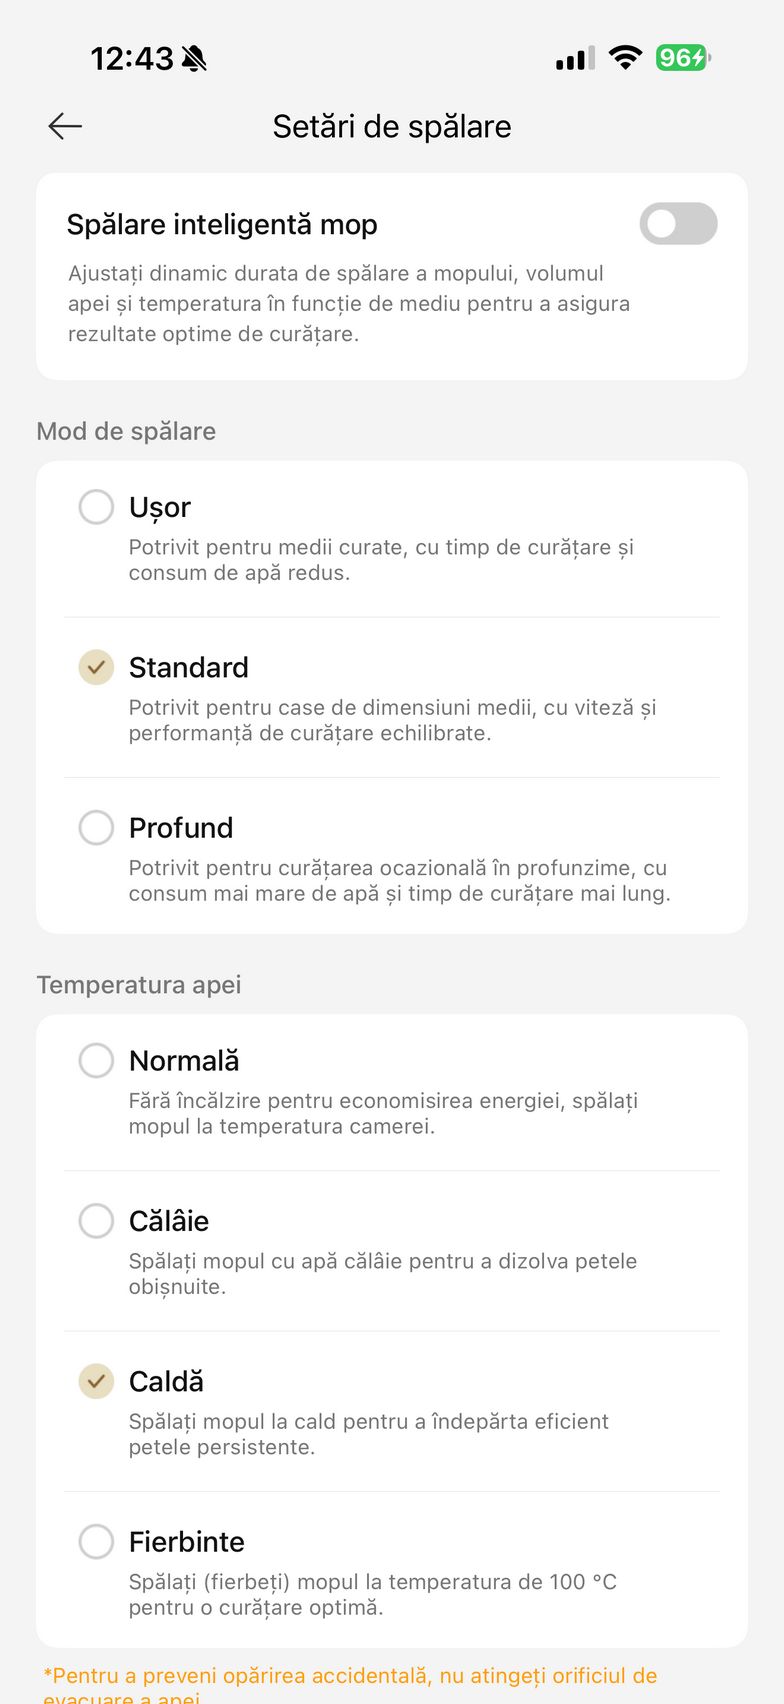Tap the Setări de spălare title
The image size is (784, 1704).
(x=392, y=127)
